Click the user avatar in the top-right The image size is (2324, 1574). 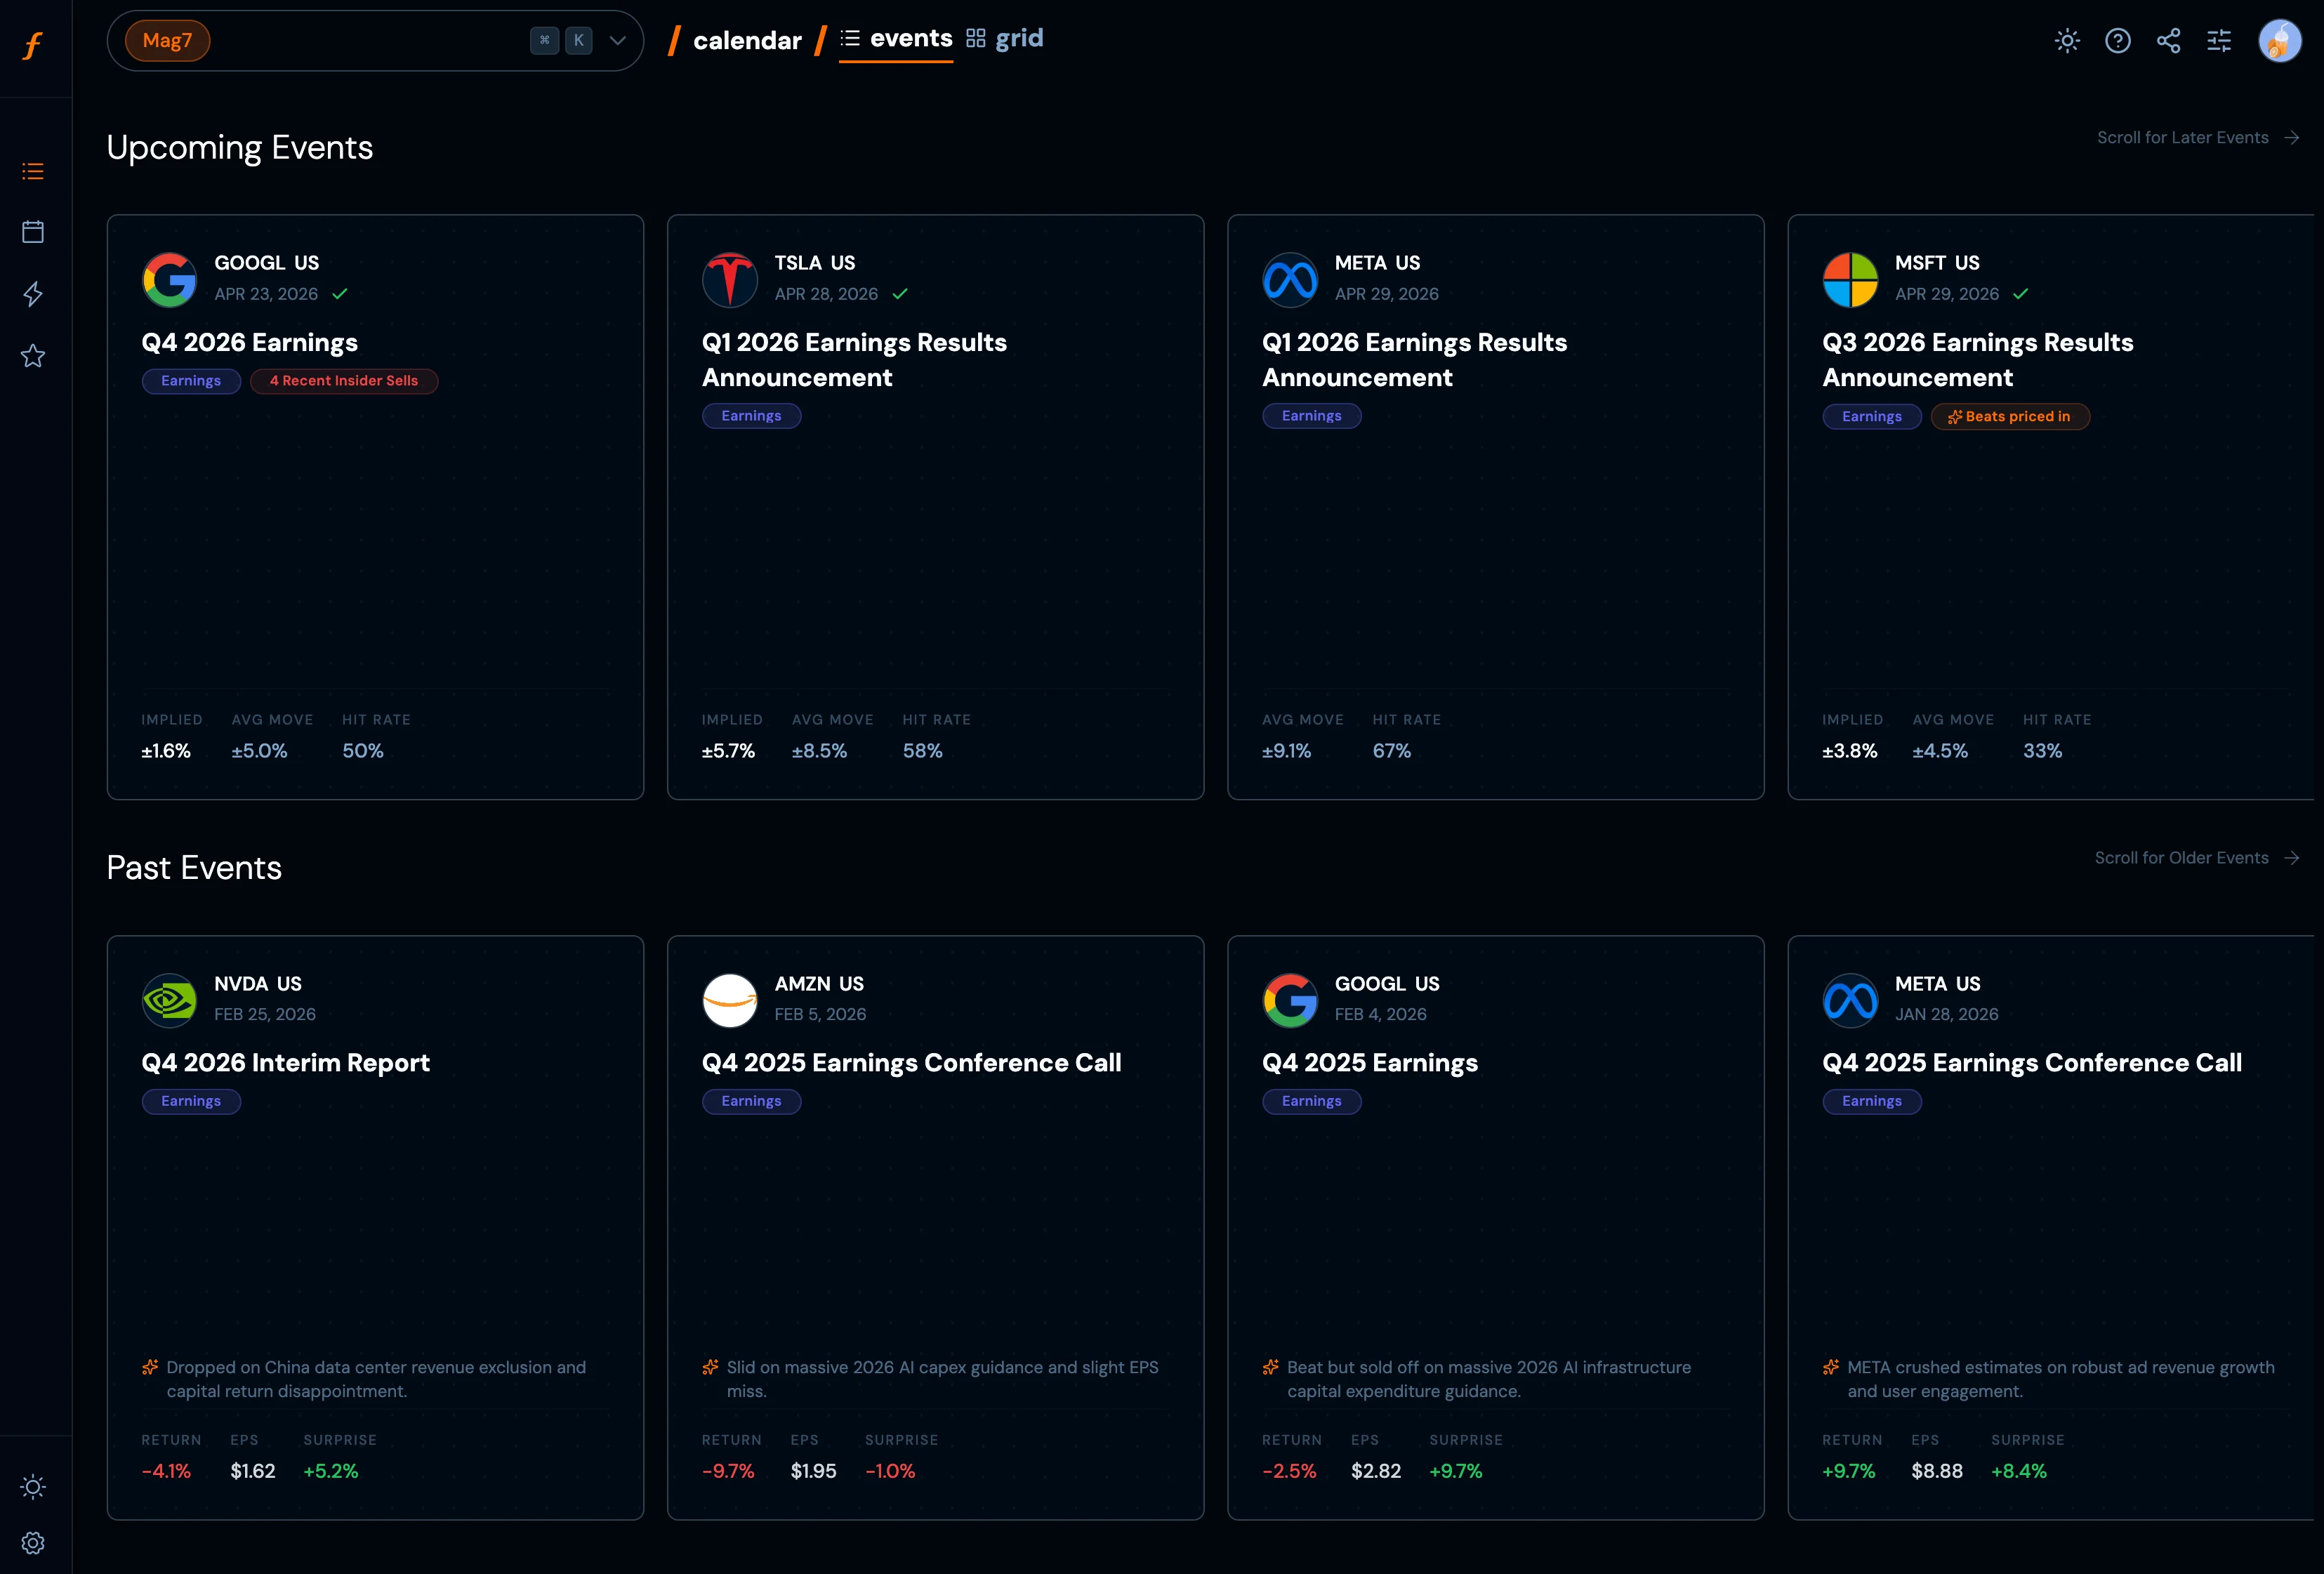pyautogui.click(x=2281, y=41)
